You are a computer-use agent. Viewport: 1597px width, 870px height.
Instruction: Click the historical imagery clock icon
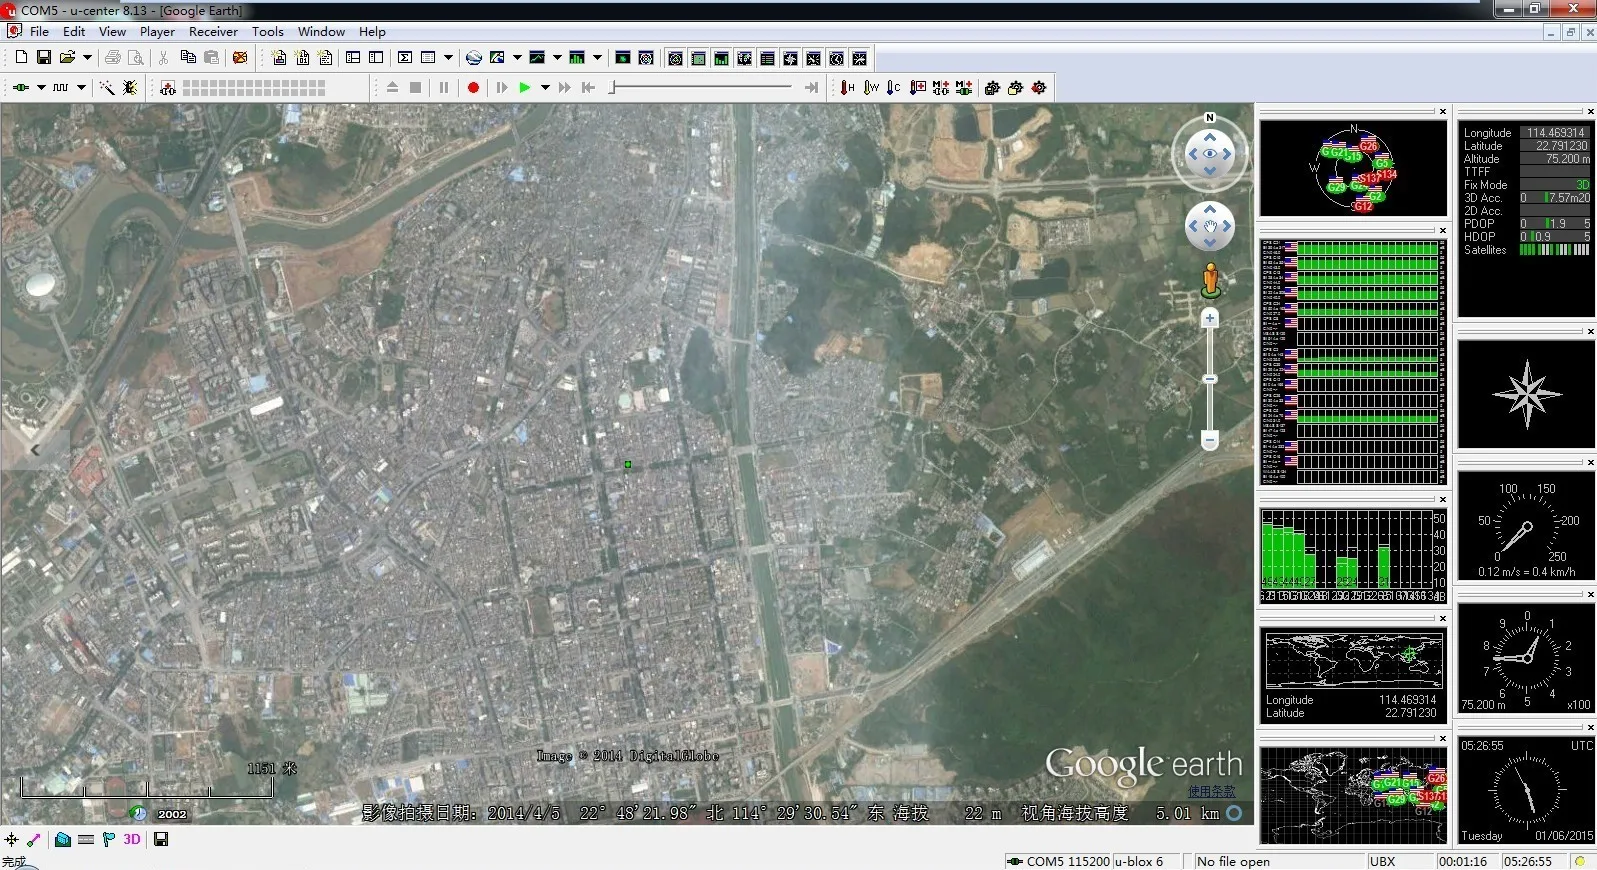click(138, 814)
